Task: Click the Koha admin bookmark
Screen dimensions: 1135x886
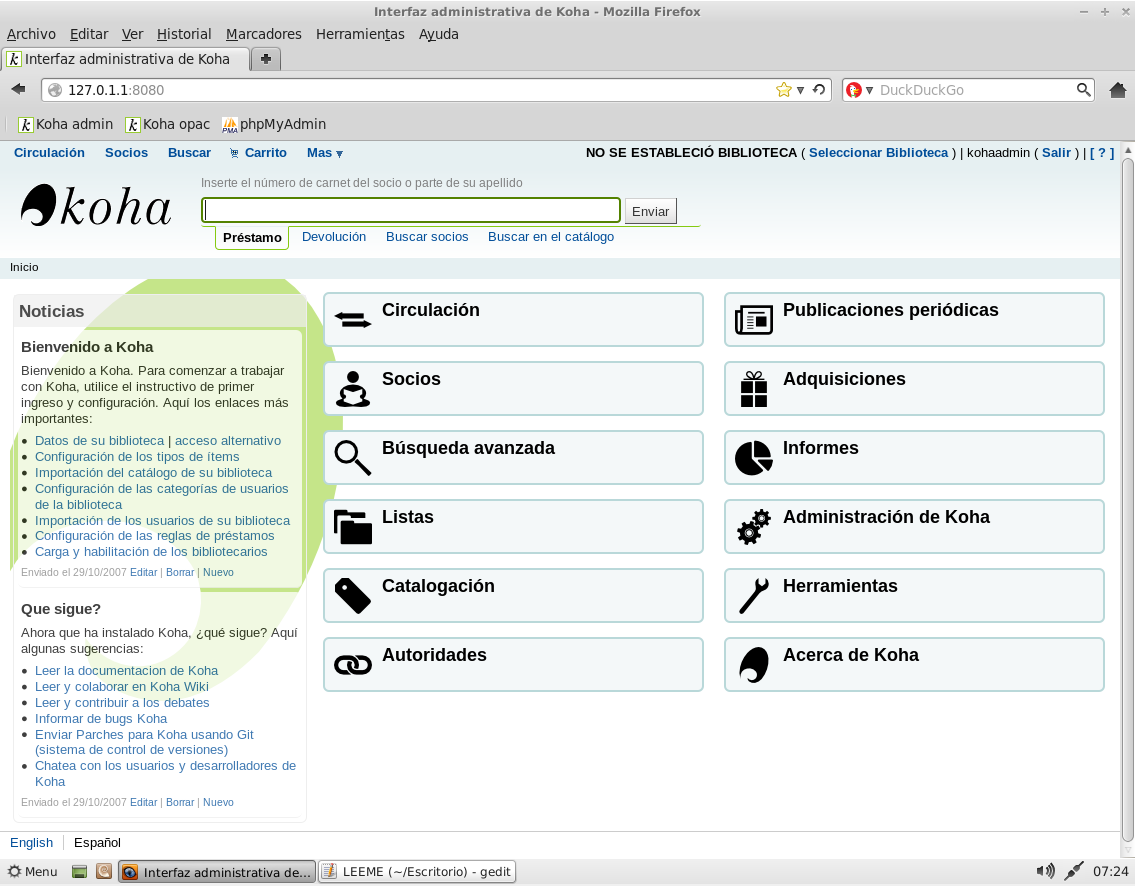Action: (65, 125)
